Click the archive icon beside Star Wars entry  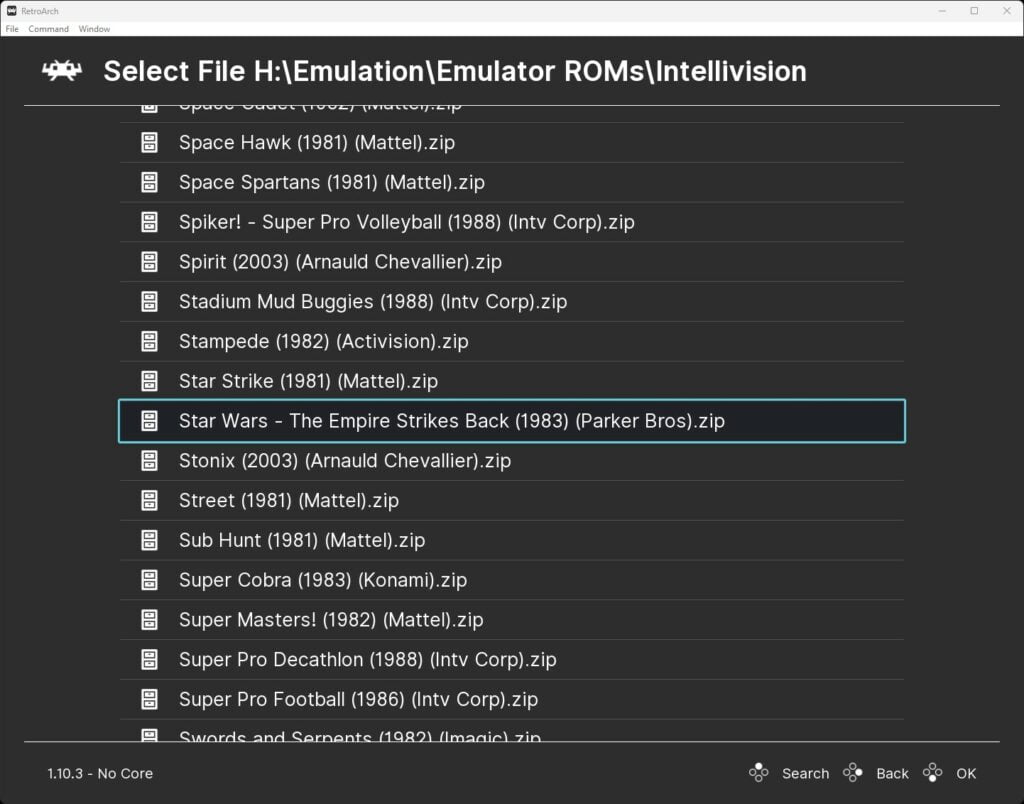(x=150, y=421)
